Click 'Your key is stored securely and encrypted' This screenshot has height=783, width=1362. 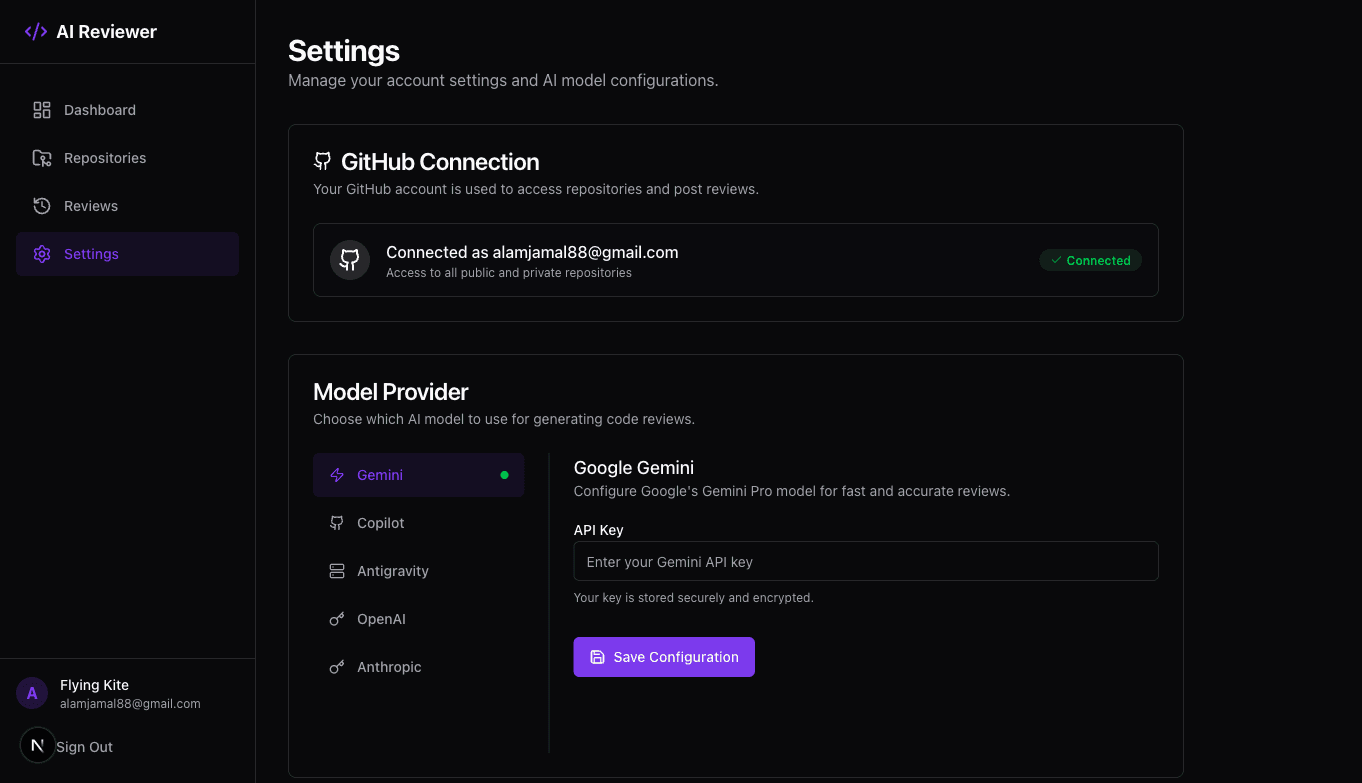tap(693, 598)
